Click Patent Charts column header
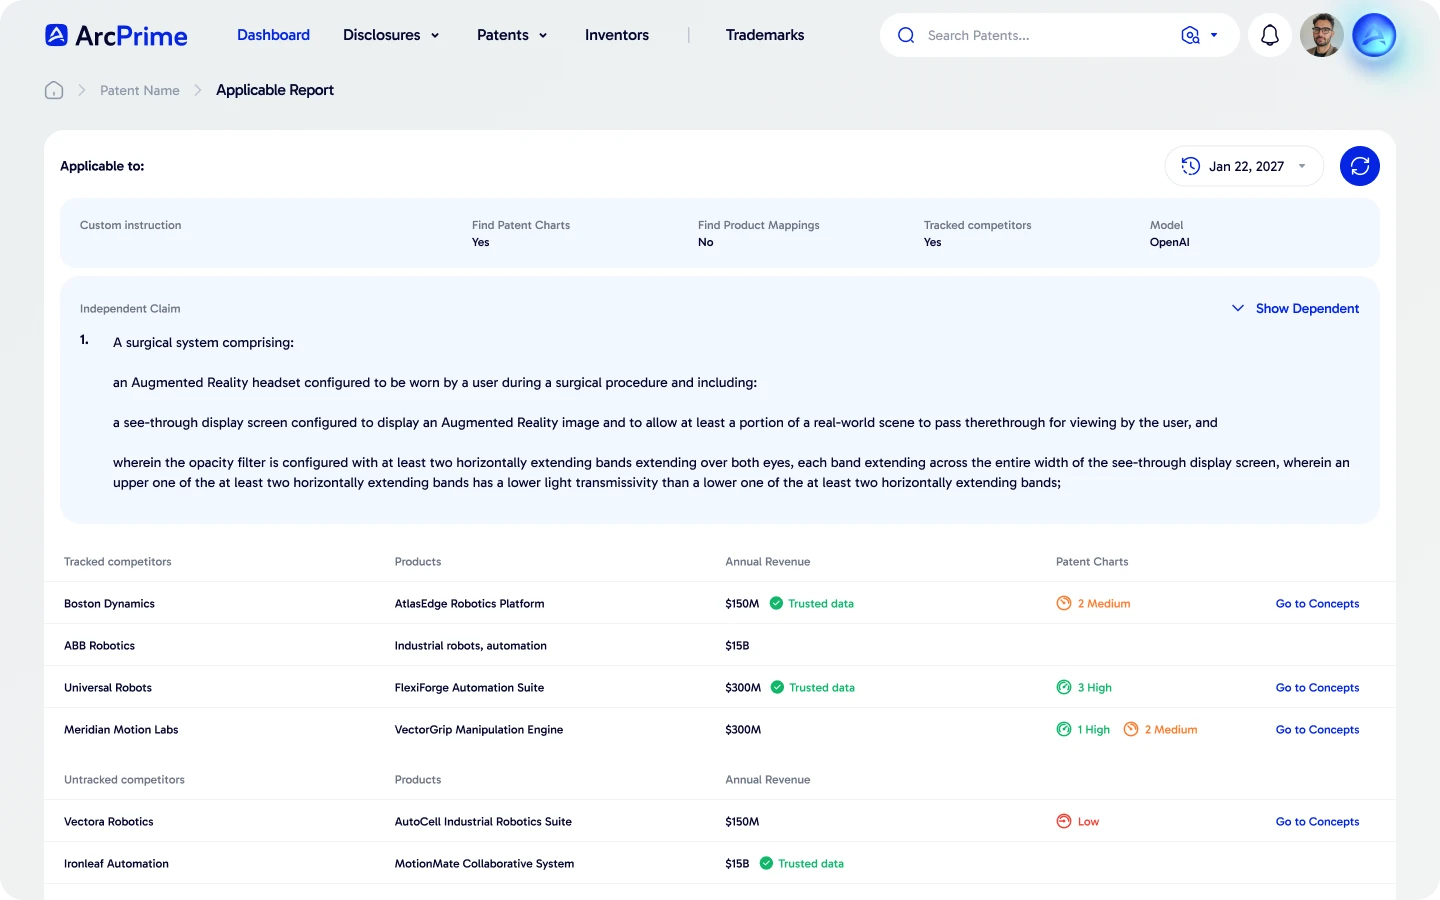The image size is (1440, 900). point(1092,561)
